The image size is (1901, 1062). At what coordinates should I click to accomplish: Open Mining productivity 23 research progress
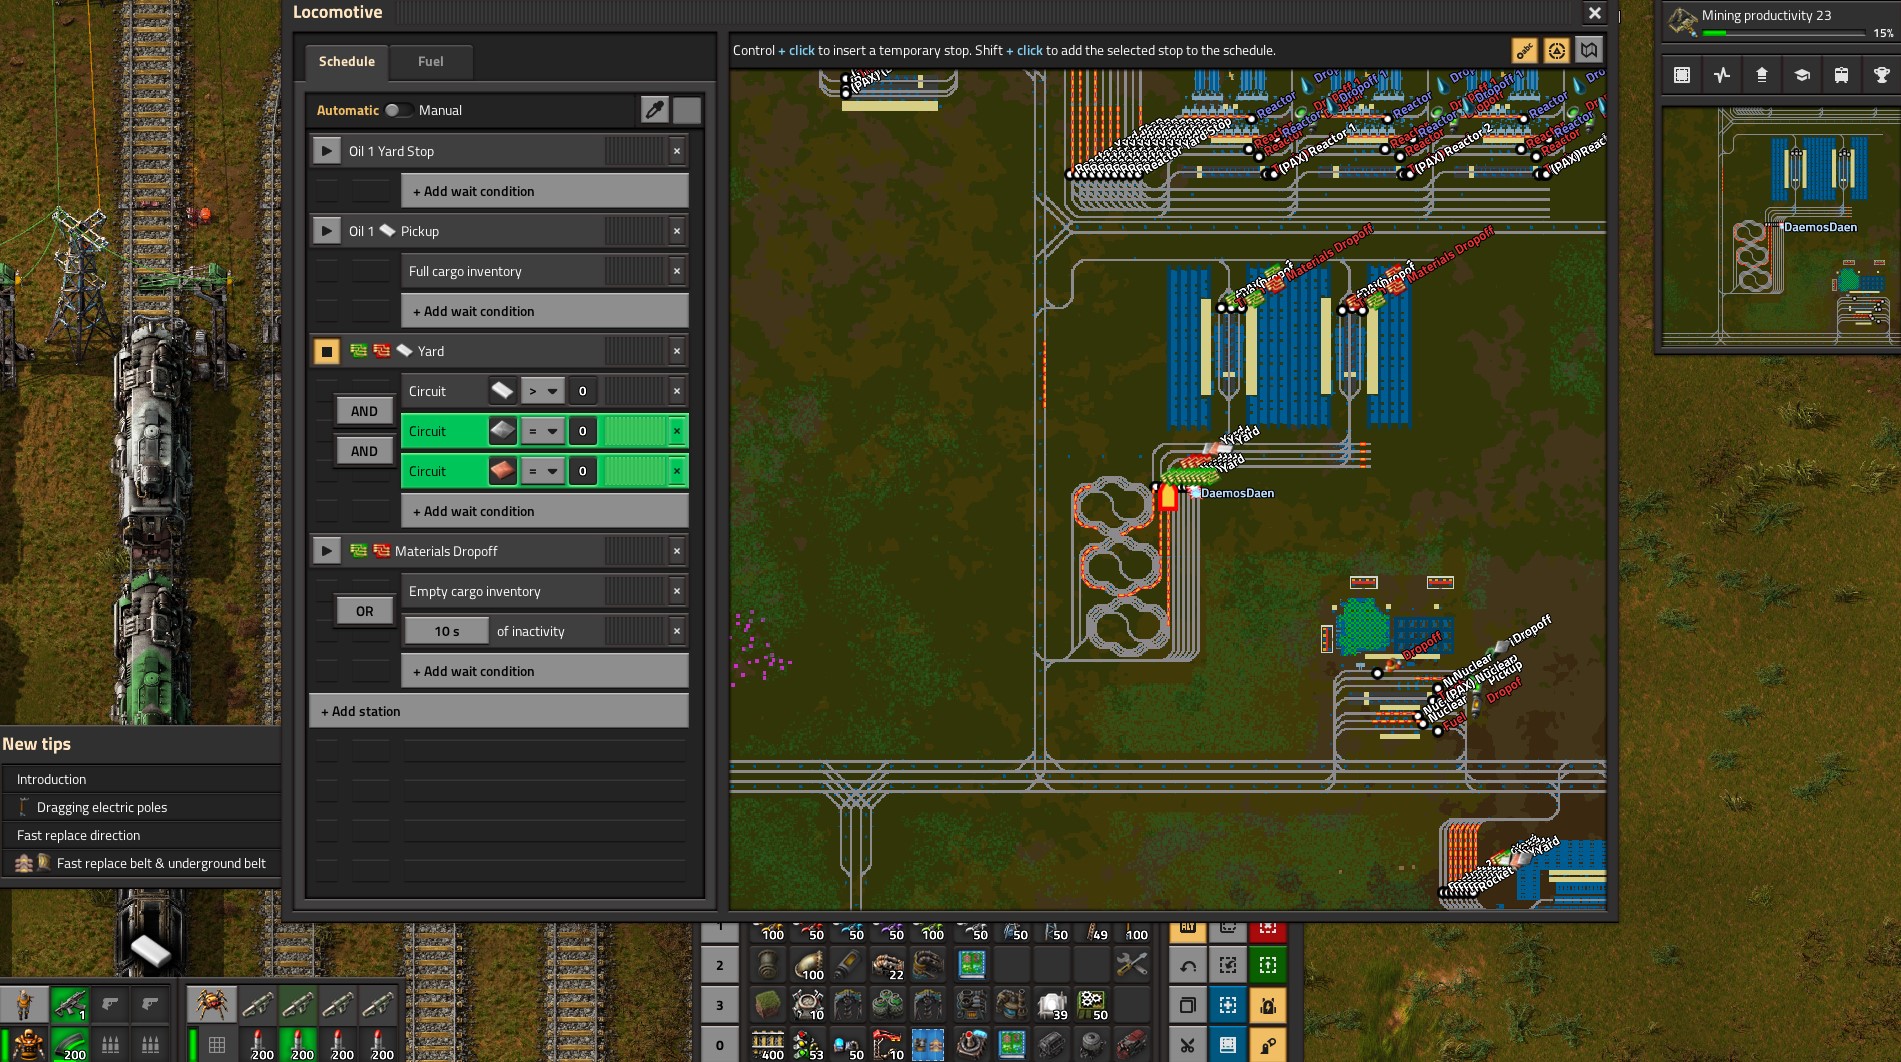click(x=1781, y=22)
